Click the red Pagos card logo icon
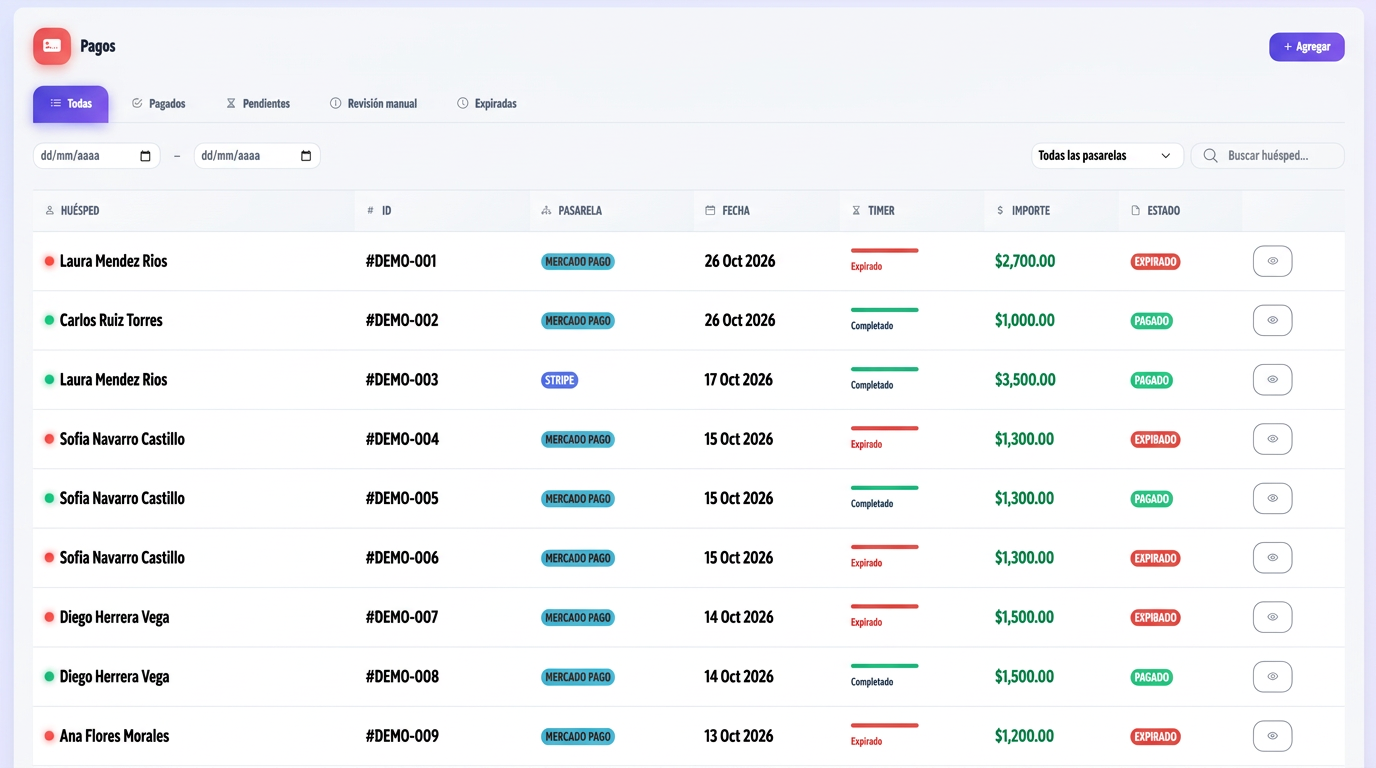This screenshot has height=768, width=1376. (52, 46)
